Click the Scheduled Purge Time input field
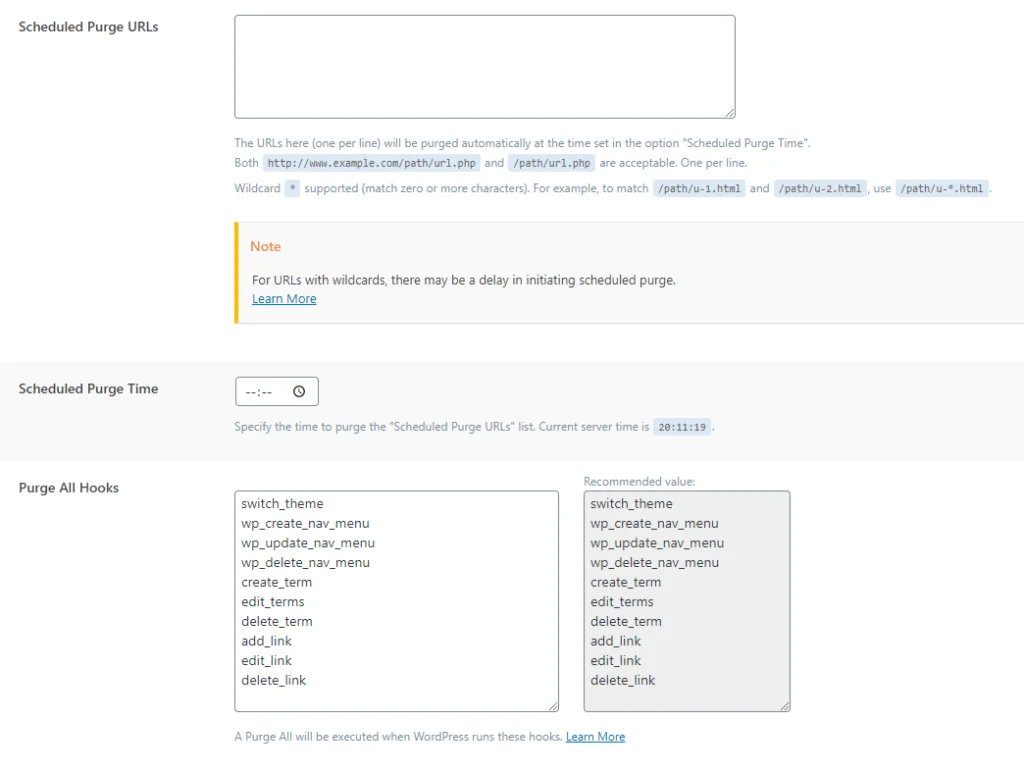Viewport: 1024px width, 772px height. pyautogui.click(x=276, y=391)
